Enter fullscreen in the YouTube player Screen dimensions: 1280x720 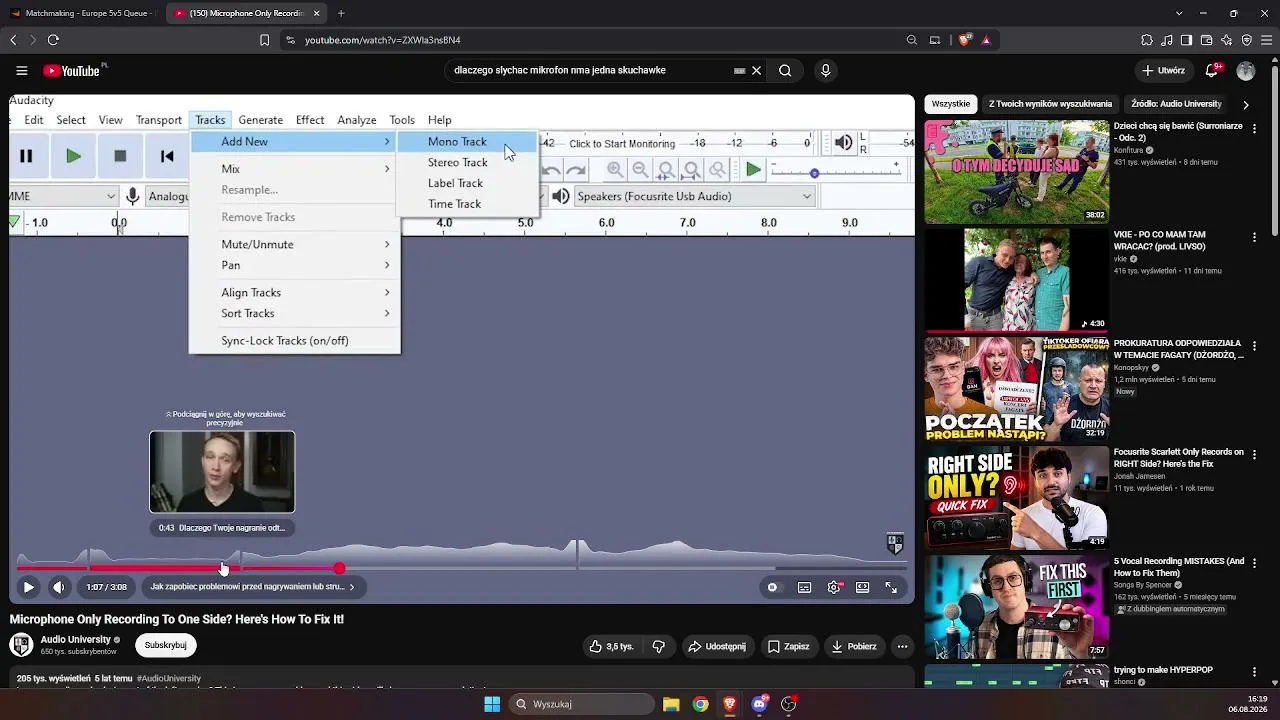pos(891,587)
